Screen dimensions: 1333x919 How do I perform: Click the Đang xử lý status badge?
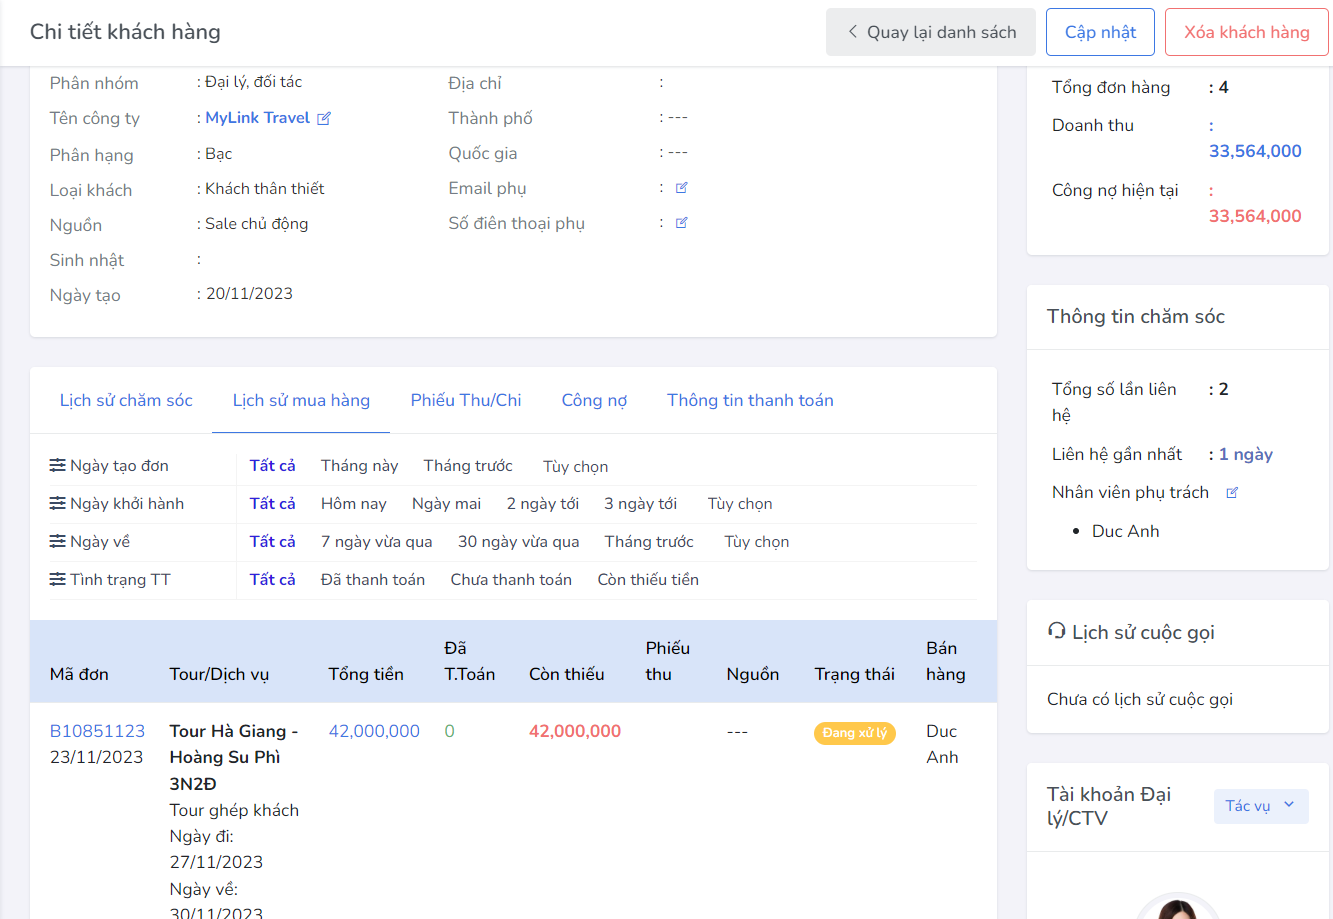tap(855, 733)
